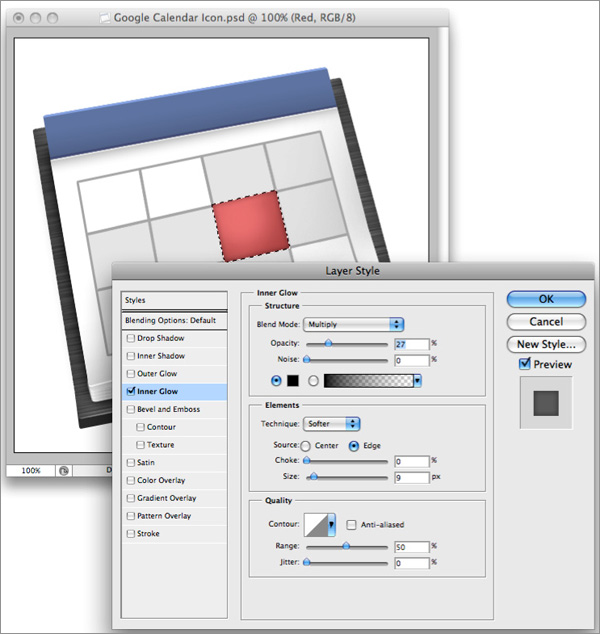Open the gradient picker dropdown arrow

[417, 380]
